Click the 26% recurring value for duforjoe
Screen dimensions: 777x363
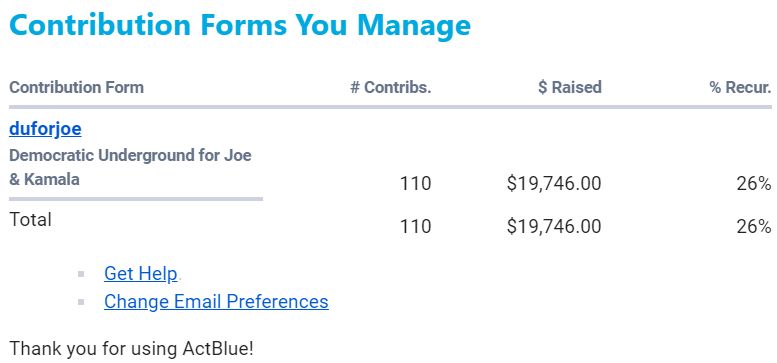pyautogui.click(x=754, y=184)
